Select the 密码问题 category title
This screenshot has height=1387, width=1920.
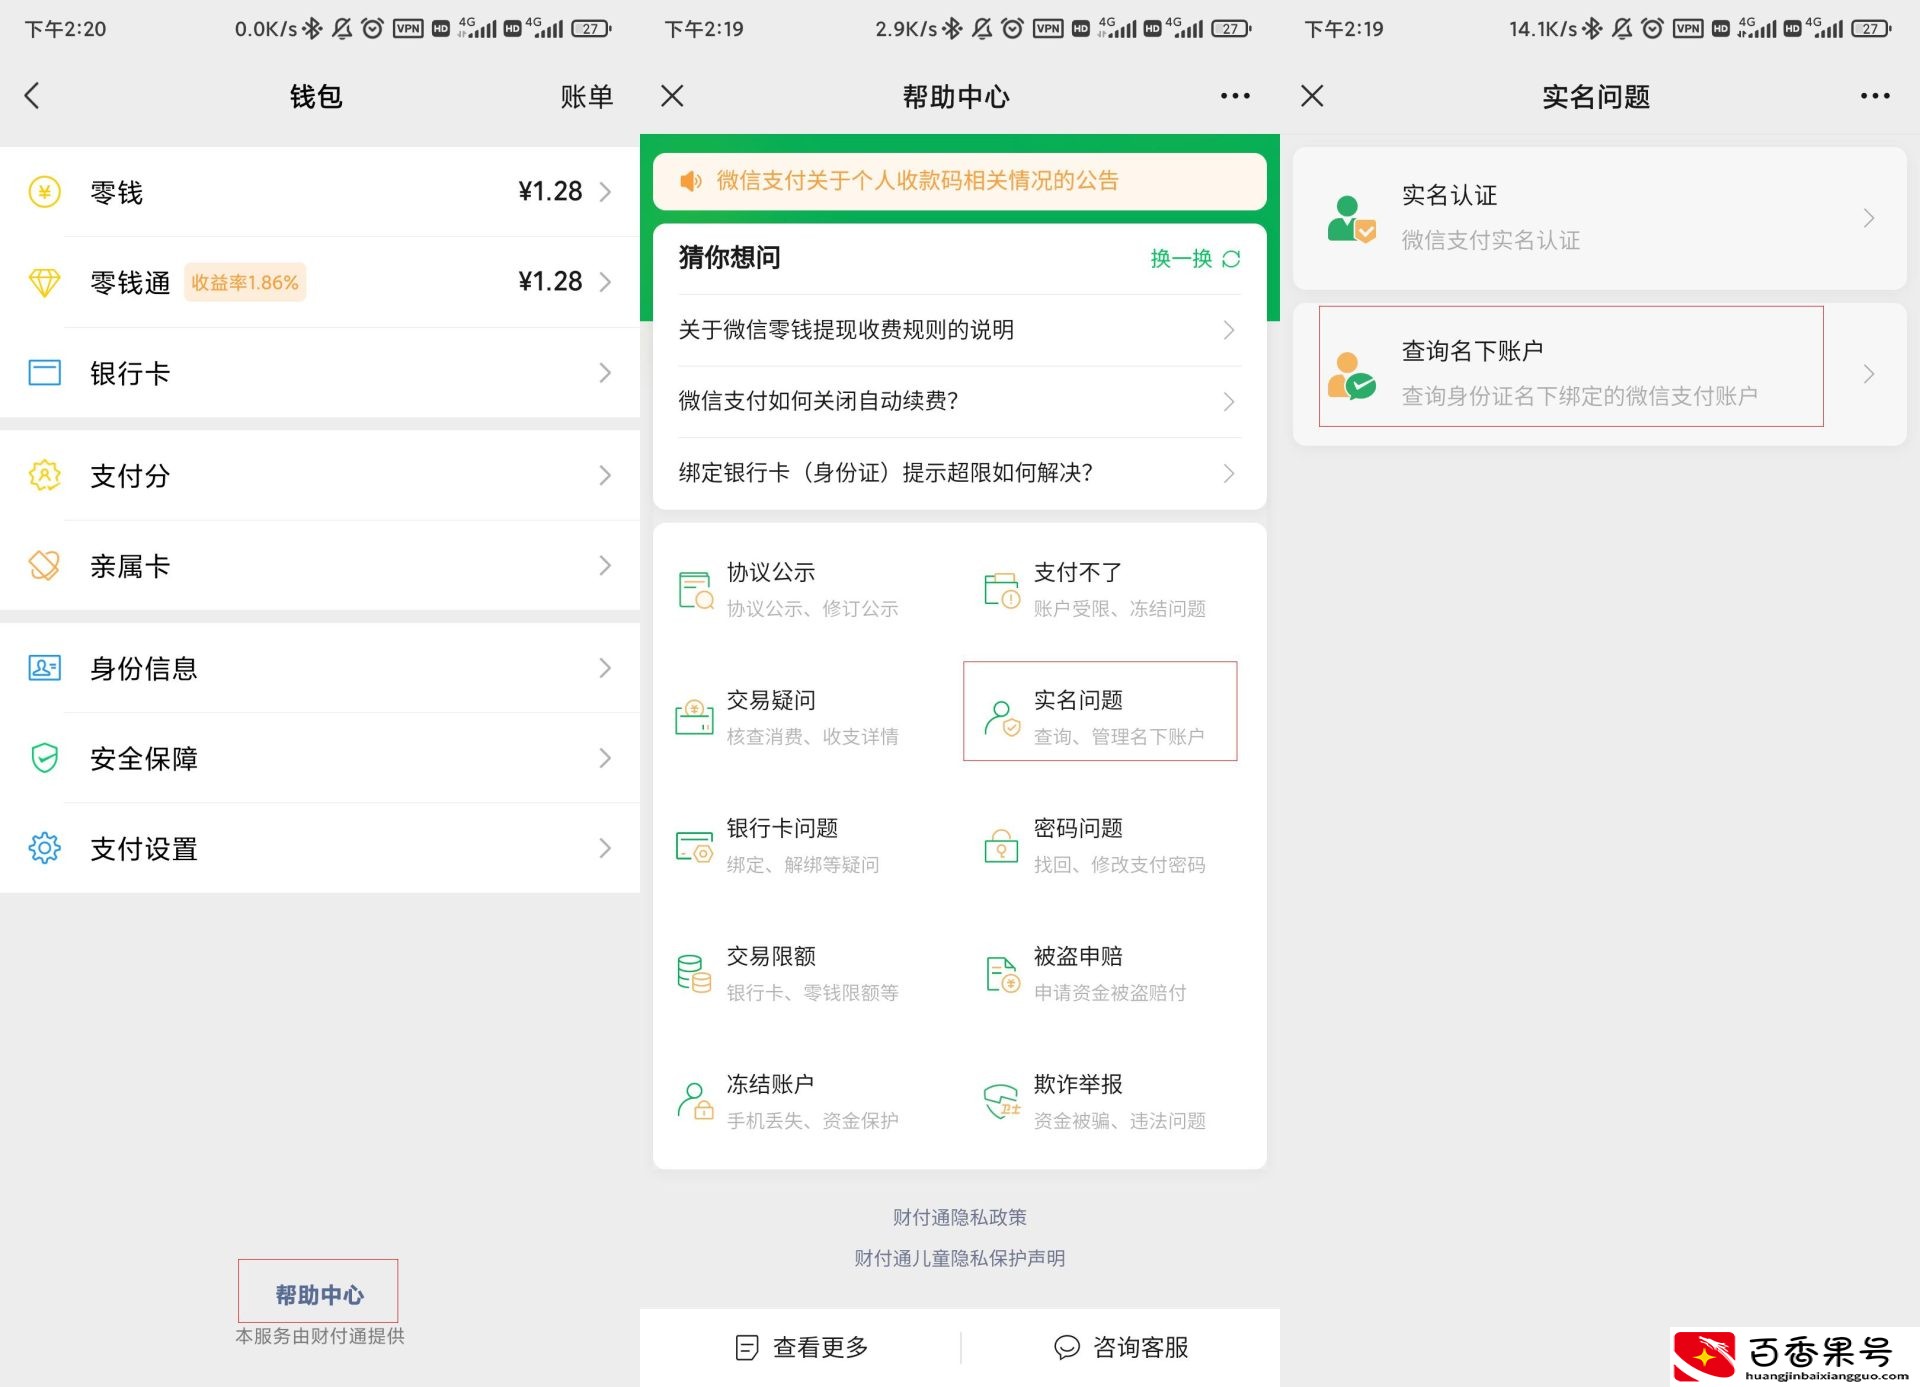tap(1078, 828)
